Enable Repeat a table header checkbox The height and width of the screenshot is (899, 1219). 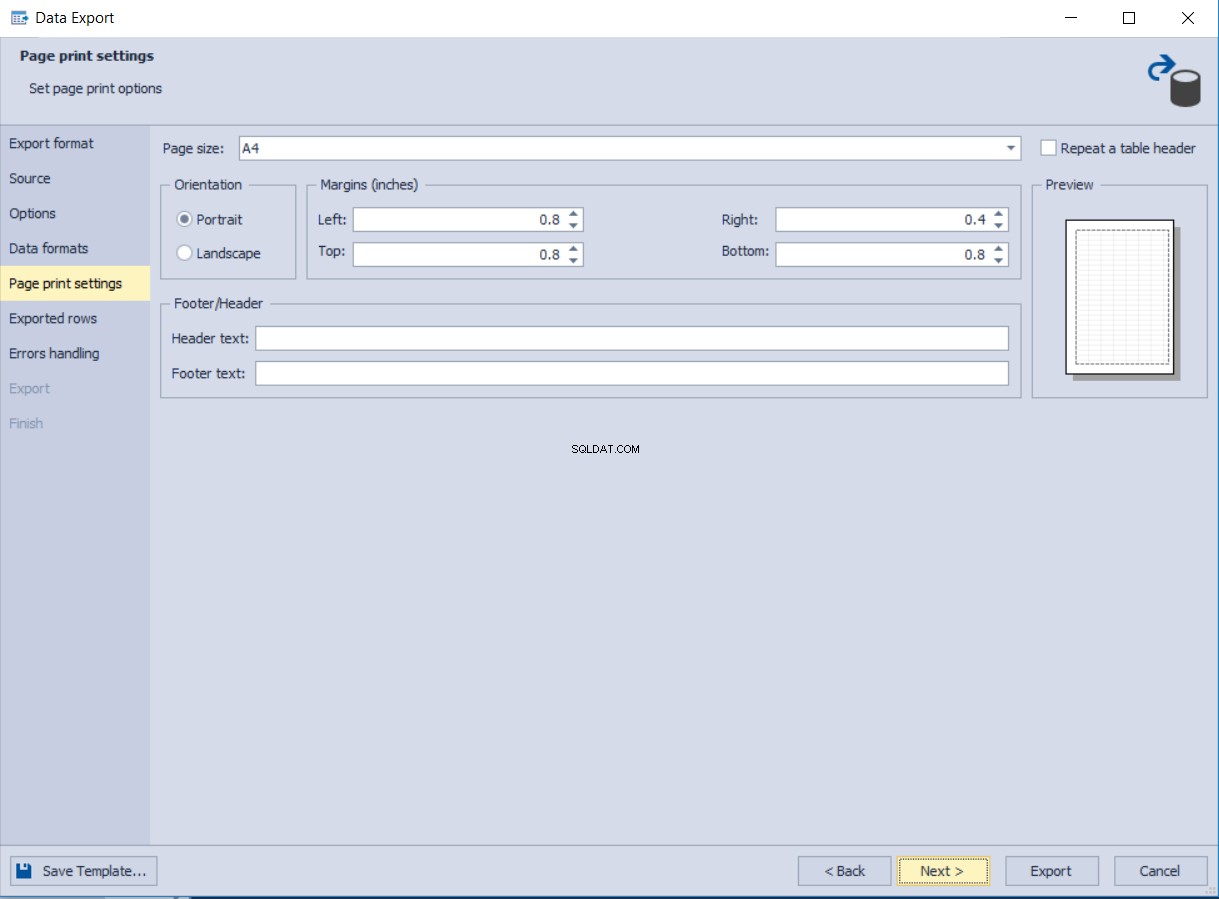click(1048, 148)
